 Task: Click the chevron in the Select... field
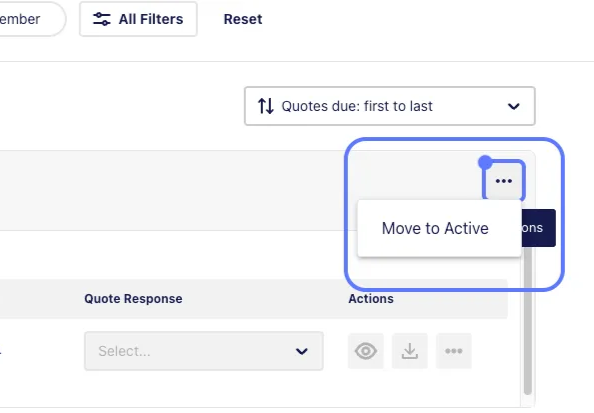(302, 352)
